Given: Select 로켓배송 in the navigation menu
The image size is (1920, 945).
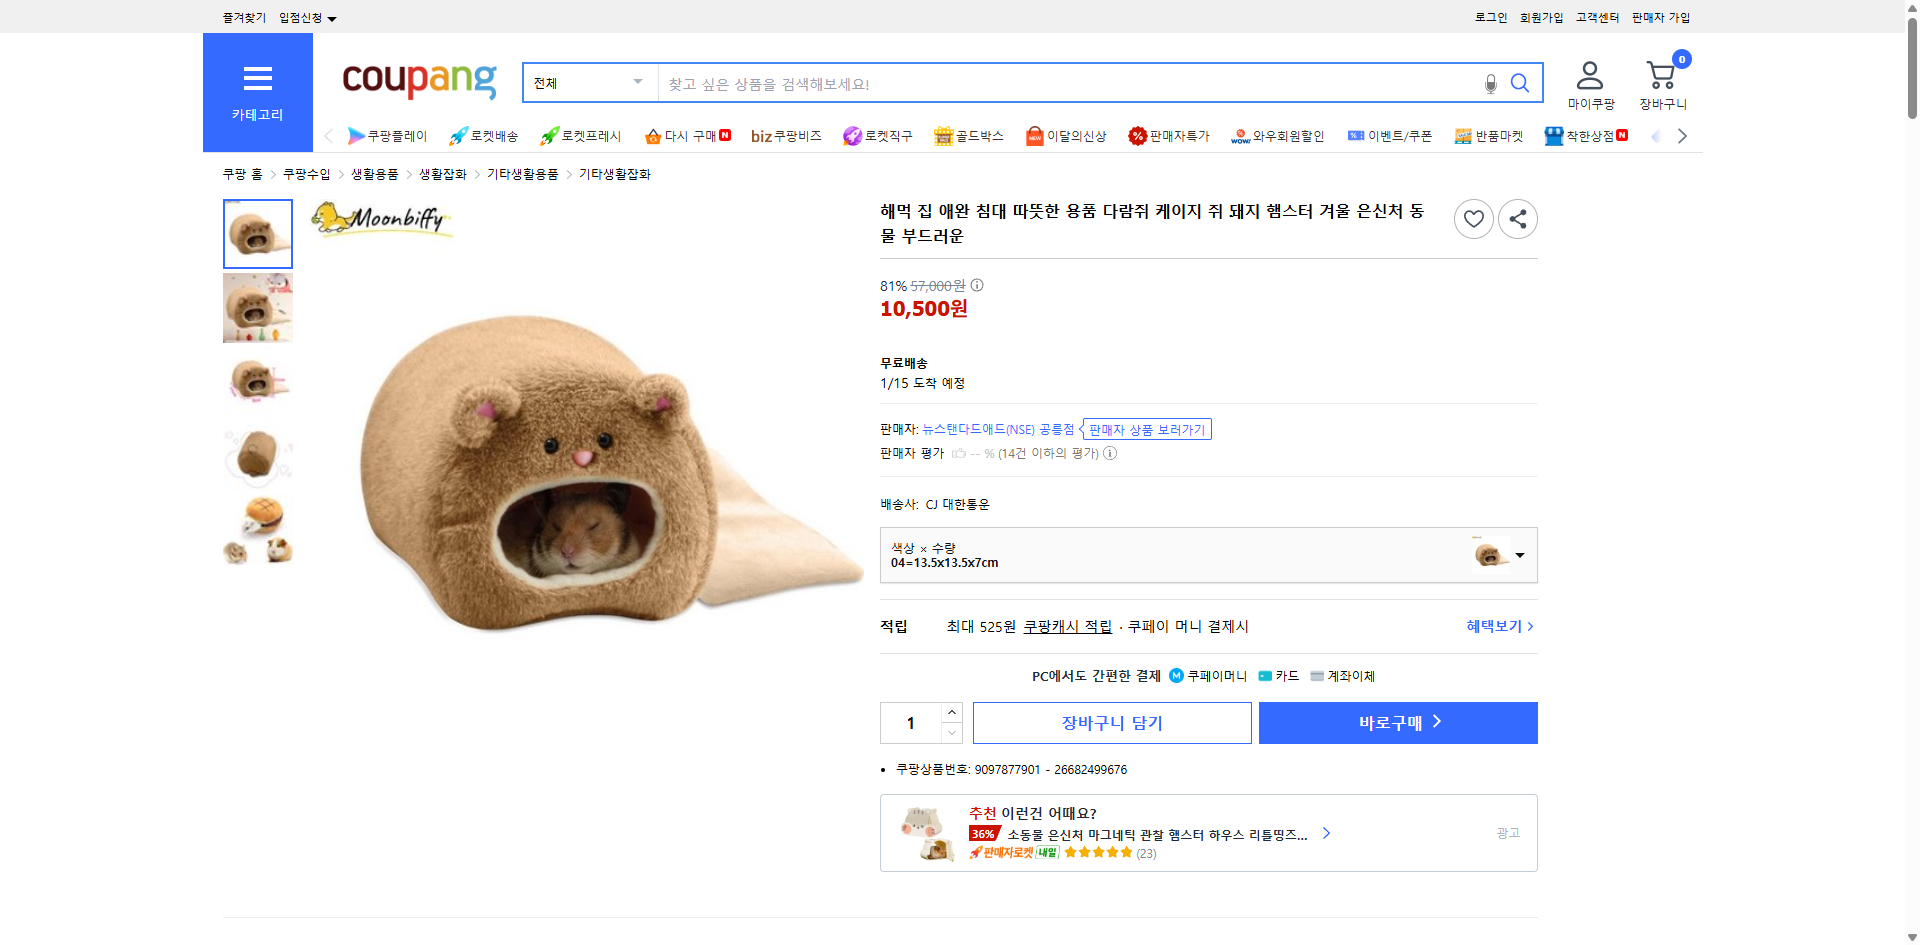Looking at the screenshot, I should (483, 136).
